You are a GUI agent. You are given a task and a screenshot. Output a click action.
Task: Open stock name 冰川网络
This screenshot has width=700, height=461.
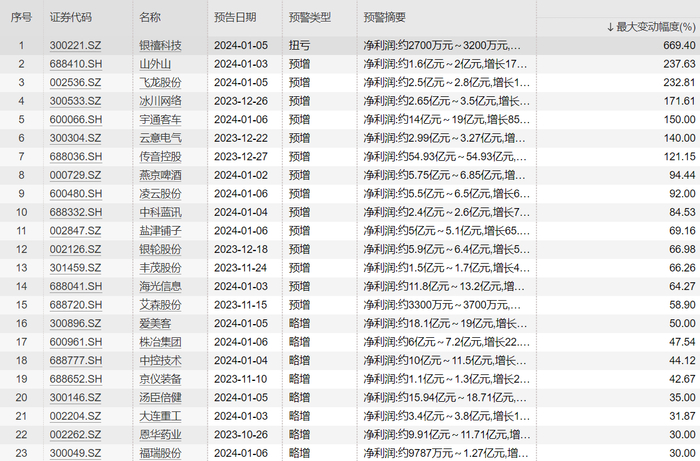[161, 101]
